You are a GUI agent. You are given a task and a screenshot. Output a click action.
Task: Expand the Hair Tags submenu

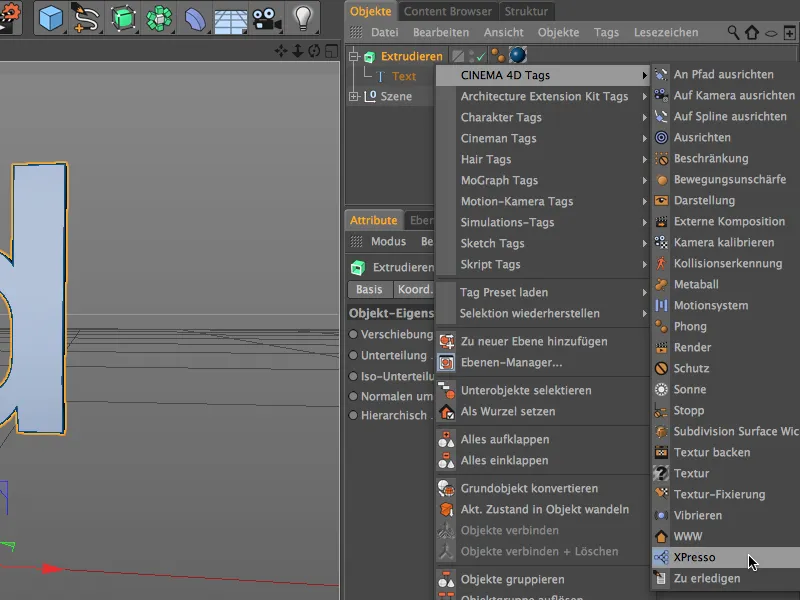[543, 159]
